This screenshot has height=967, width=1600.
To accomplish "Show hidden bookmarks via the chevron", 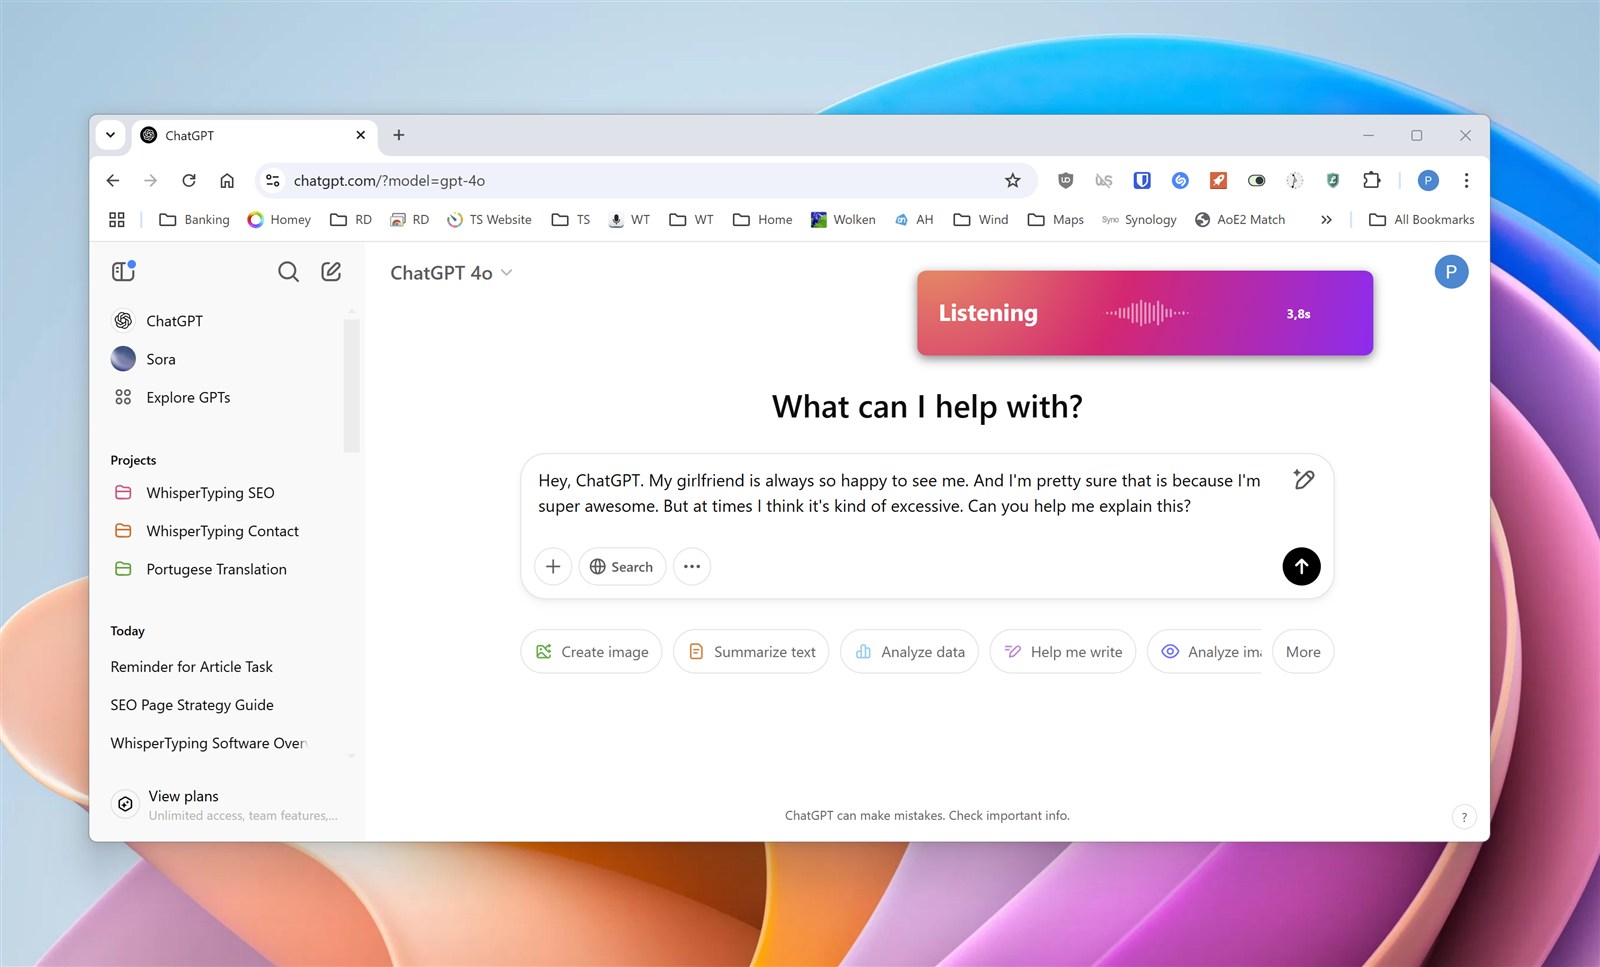I will click(x=1326, y=219).
